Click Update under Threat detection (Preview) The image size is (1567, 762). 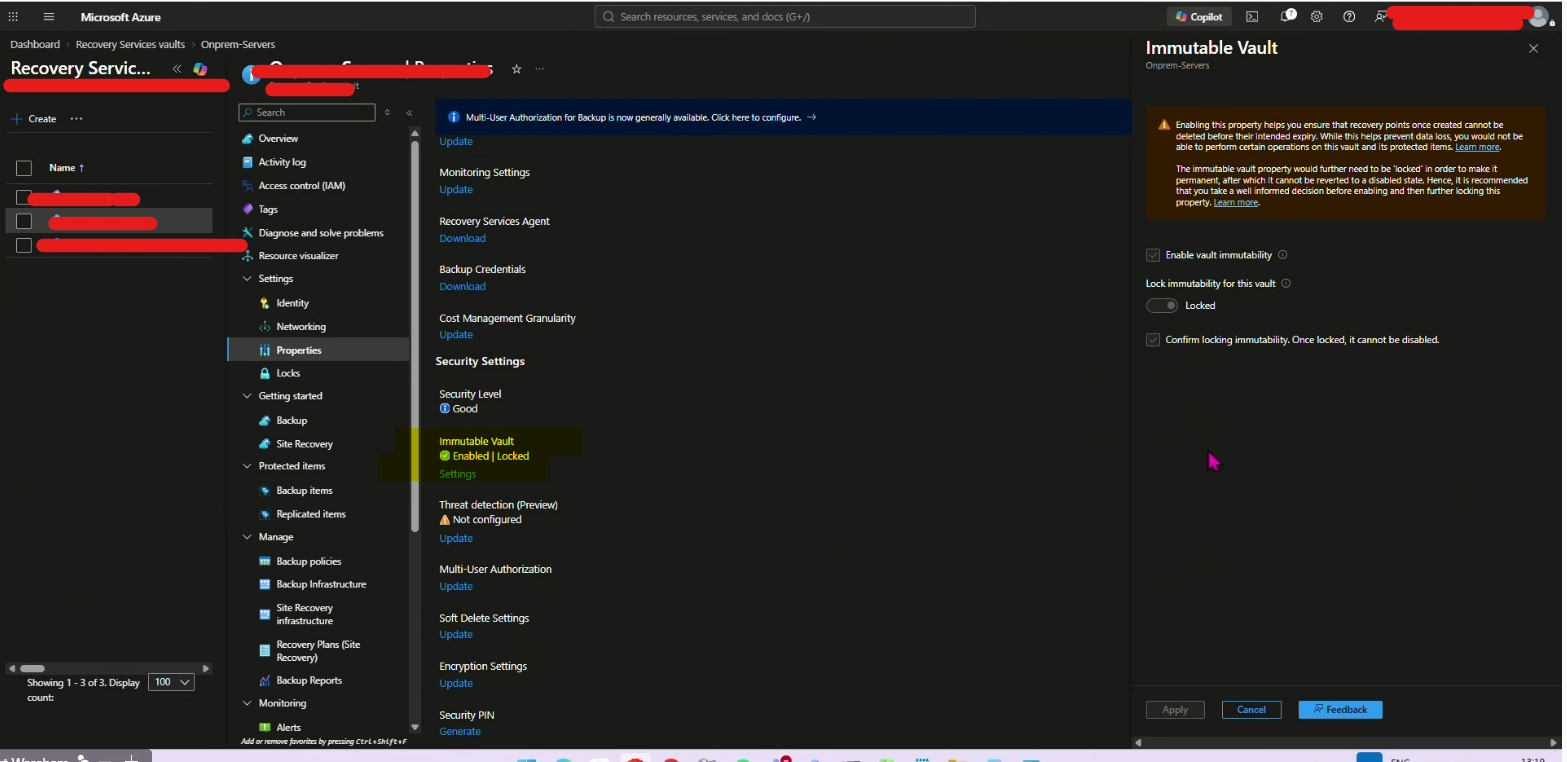pos(456,538)
